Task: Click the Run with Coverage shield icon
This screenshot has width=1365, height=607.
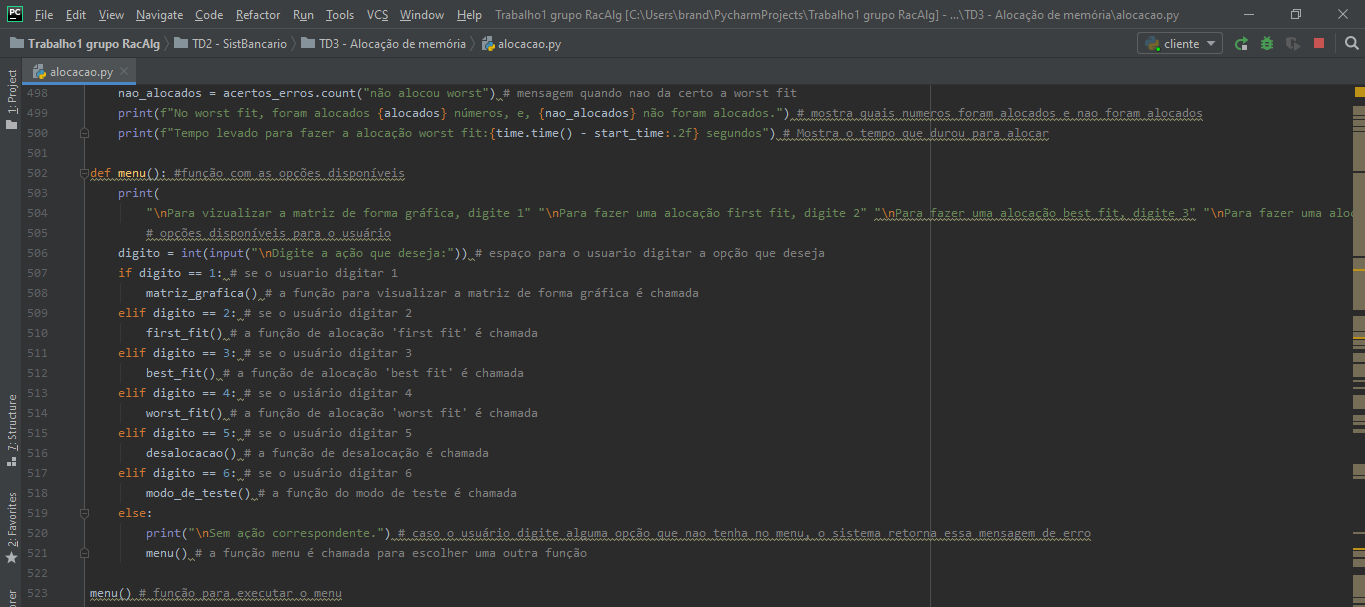Action: click(1293, 44)
